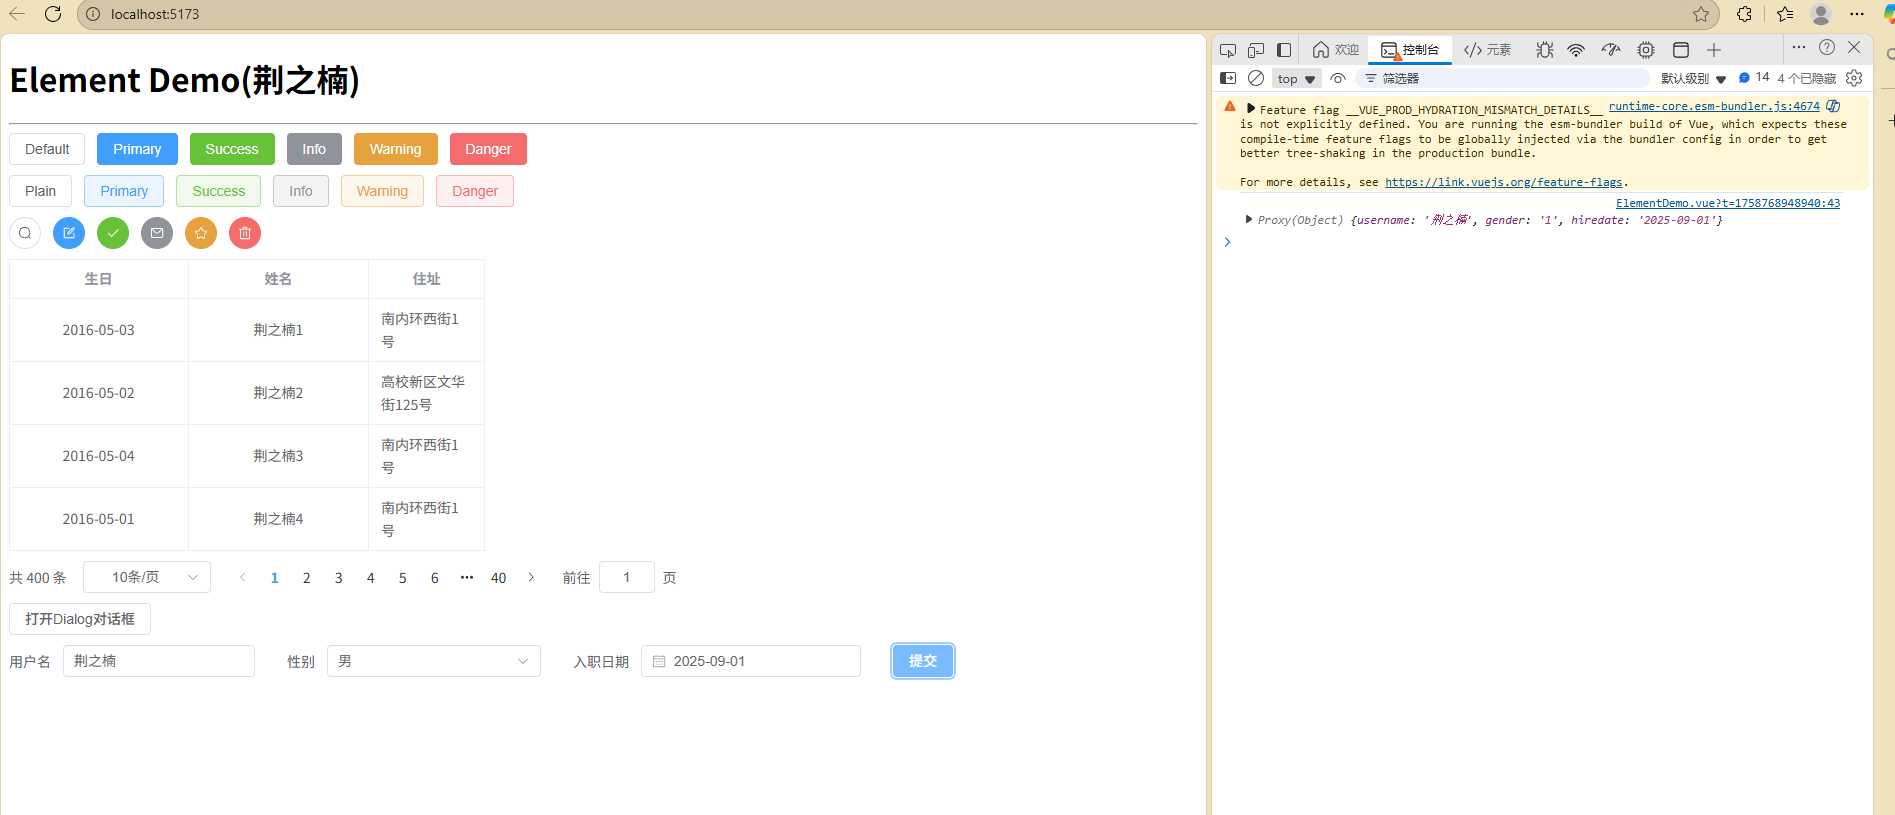Image resolution: width=1895 pixels, height=815 pixels.
Task: Expand the Proxy(Object) console entry
Action: pyautogui.click(x=1248, y=219)
